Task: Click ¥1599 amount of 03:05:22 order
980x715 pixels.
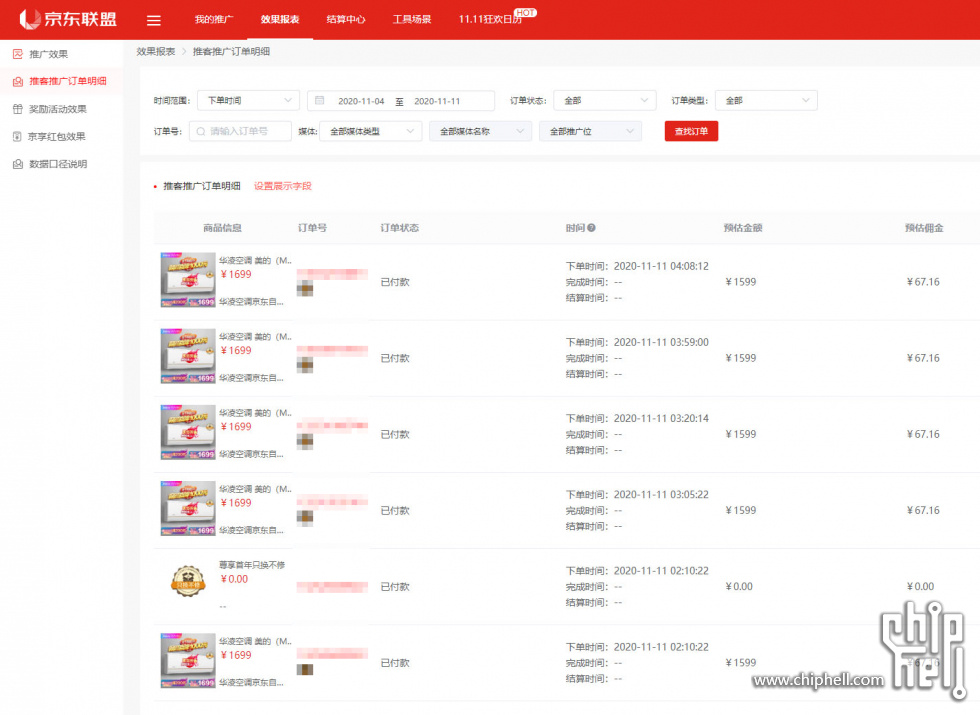Action: [741, 511]
